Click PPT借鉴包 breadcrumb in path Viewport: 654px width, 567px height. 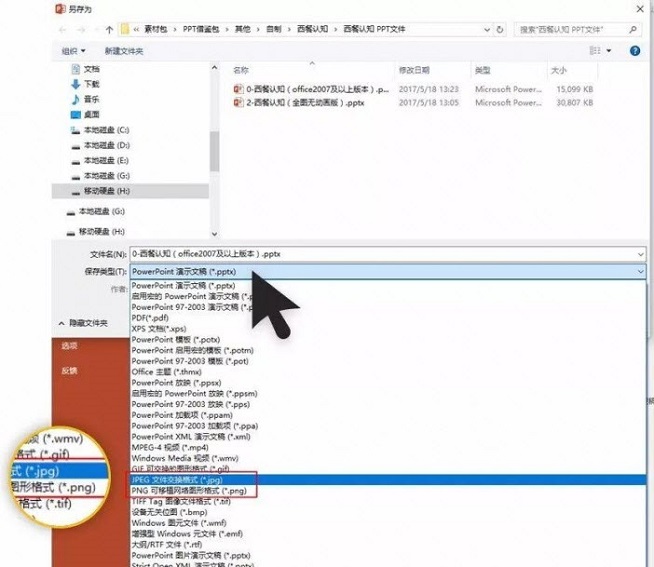pyautogui.click(x=201, y=29)
